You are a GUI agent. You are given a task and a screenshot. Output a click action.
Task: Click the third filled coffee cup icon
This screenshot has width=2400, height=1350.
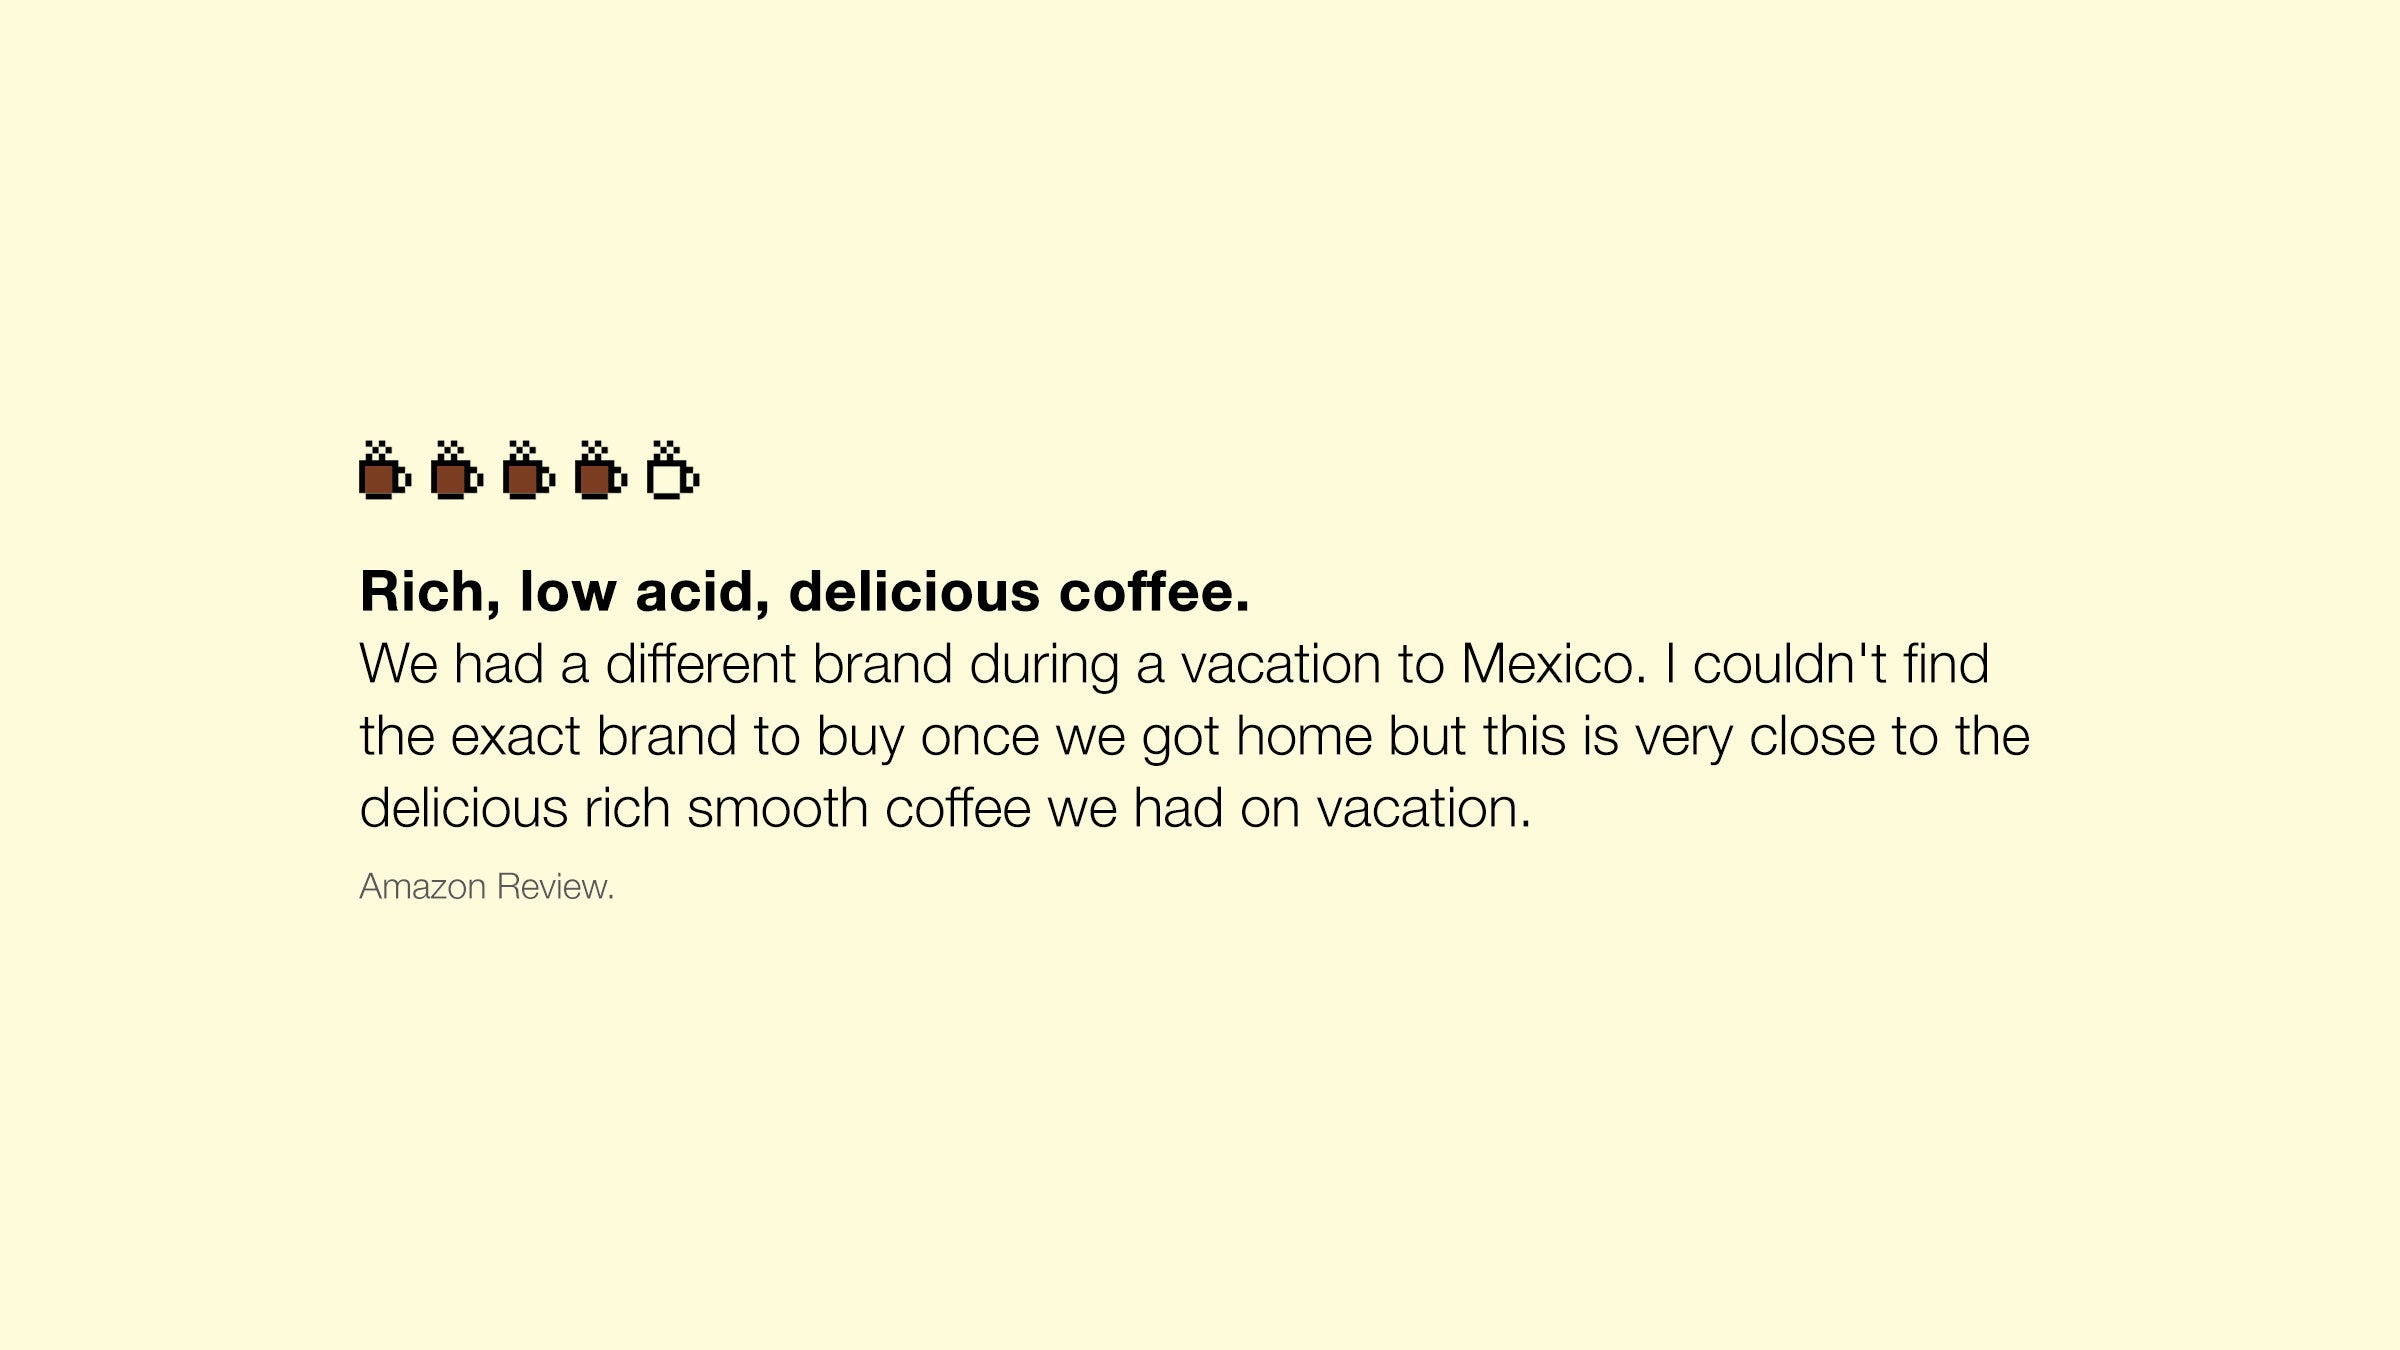pyautogui.click(x=528, y=472)
